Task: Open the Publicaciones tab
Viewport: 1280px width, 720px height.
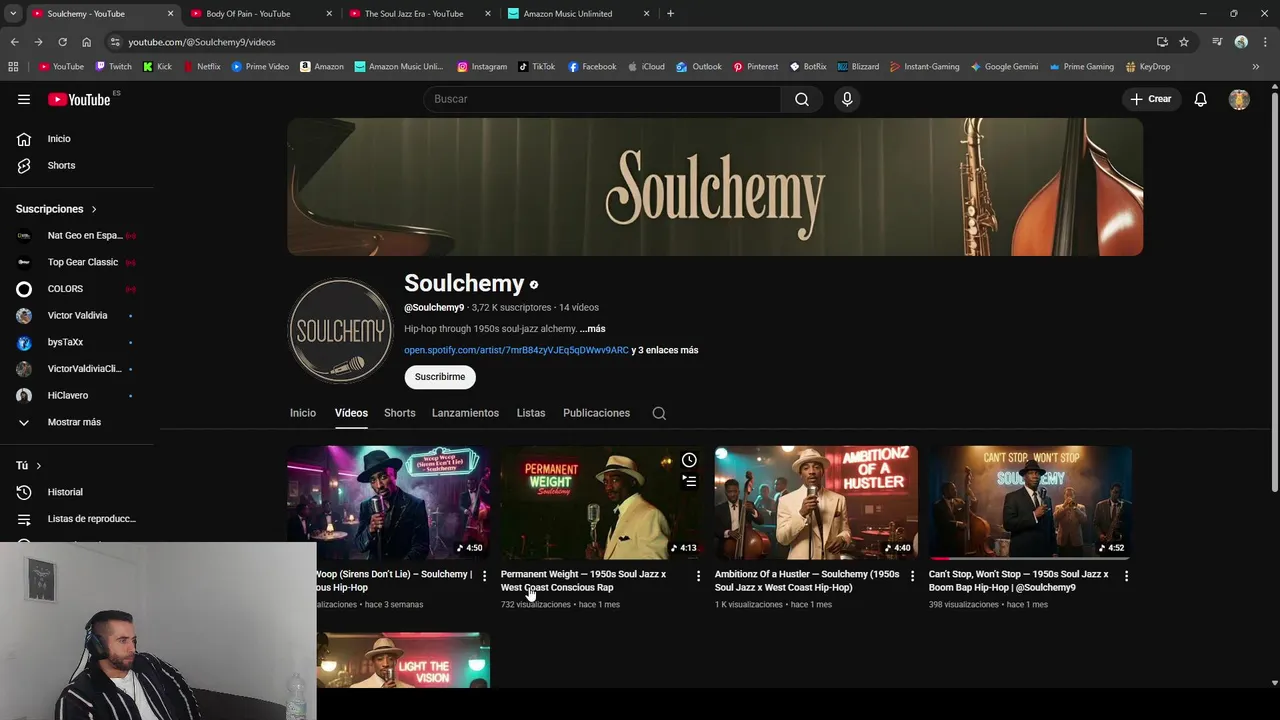Action: pos(596,413)
